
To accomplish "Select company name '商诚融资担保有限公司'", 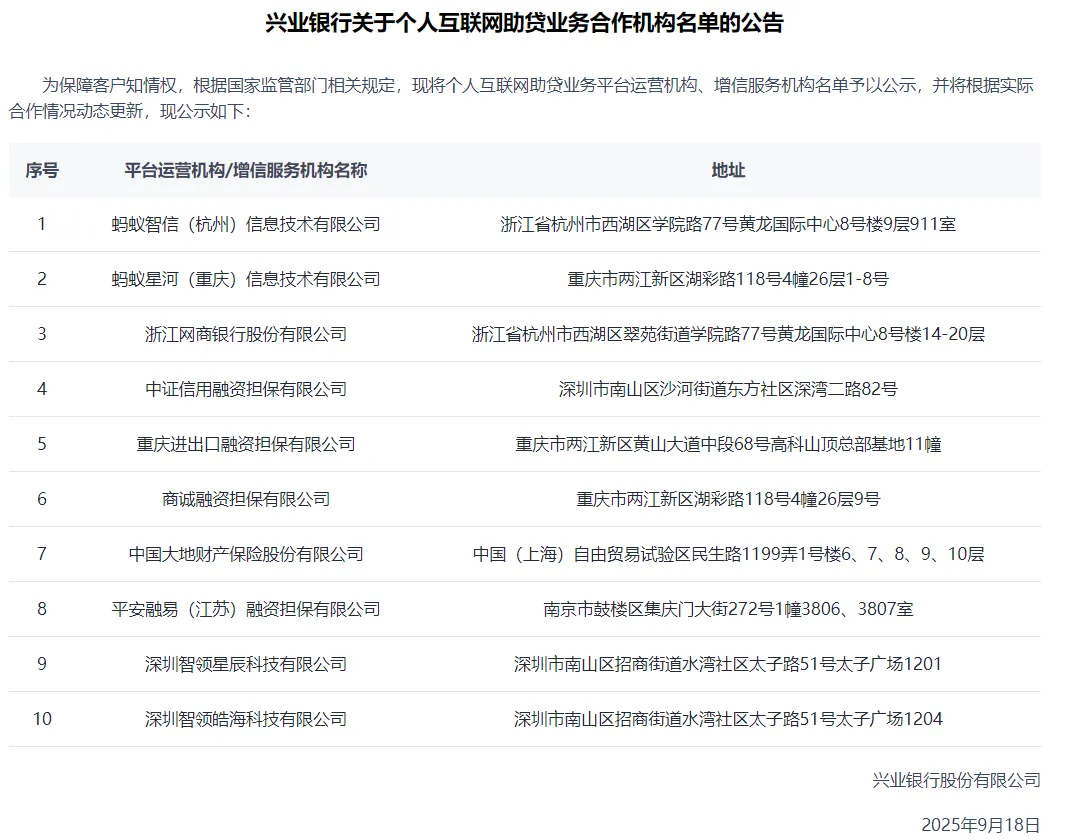I will [246, 499].
